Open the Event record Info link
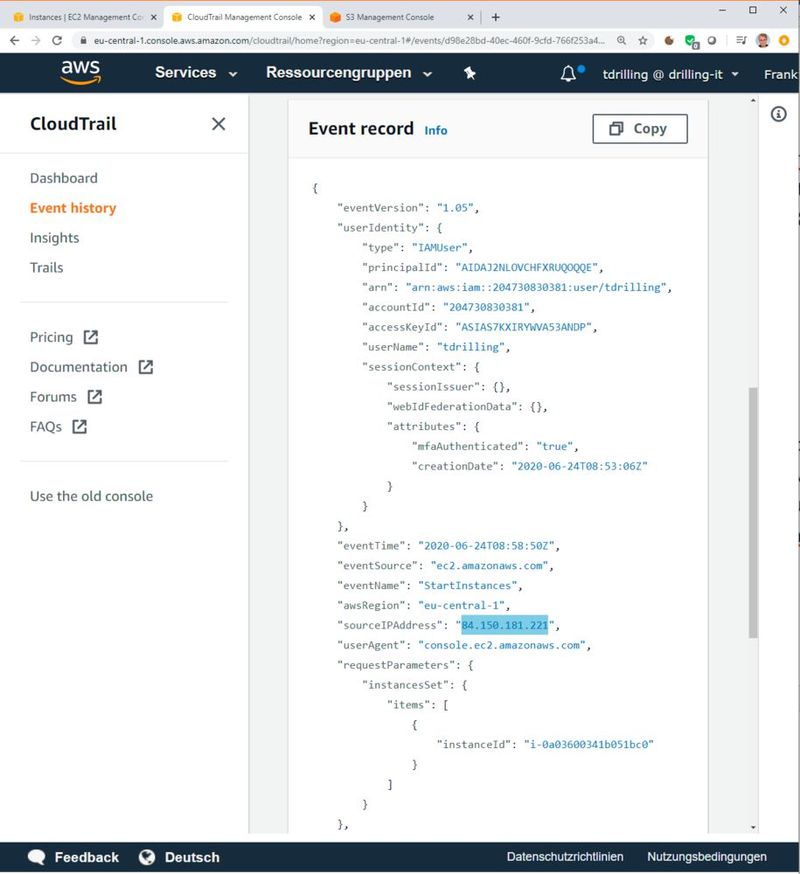This screenshot has height=874, width=800. (x=435, y=130)
